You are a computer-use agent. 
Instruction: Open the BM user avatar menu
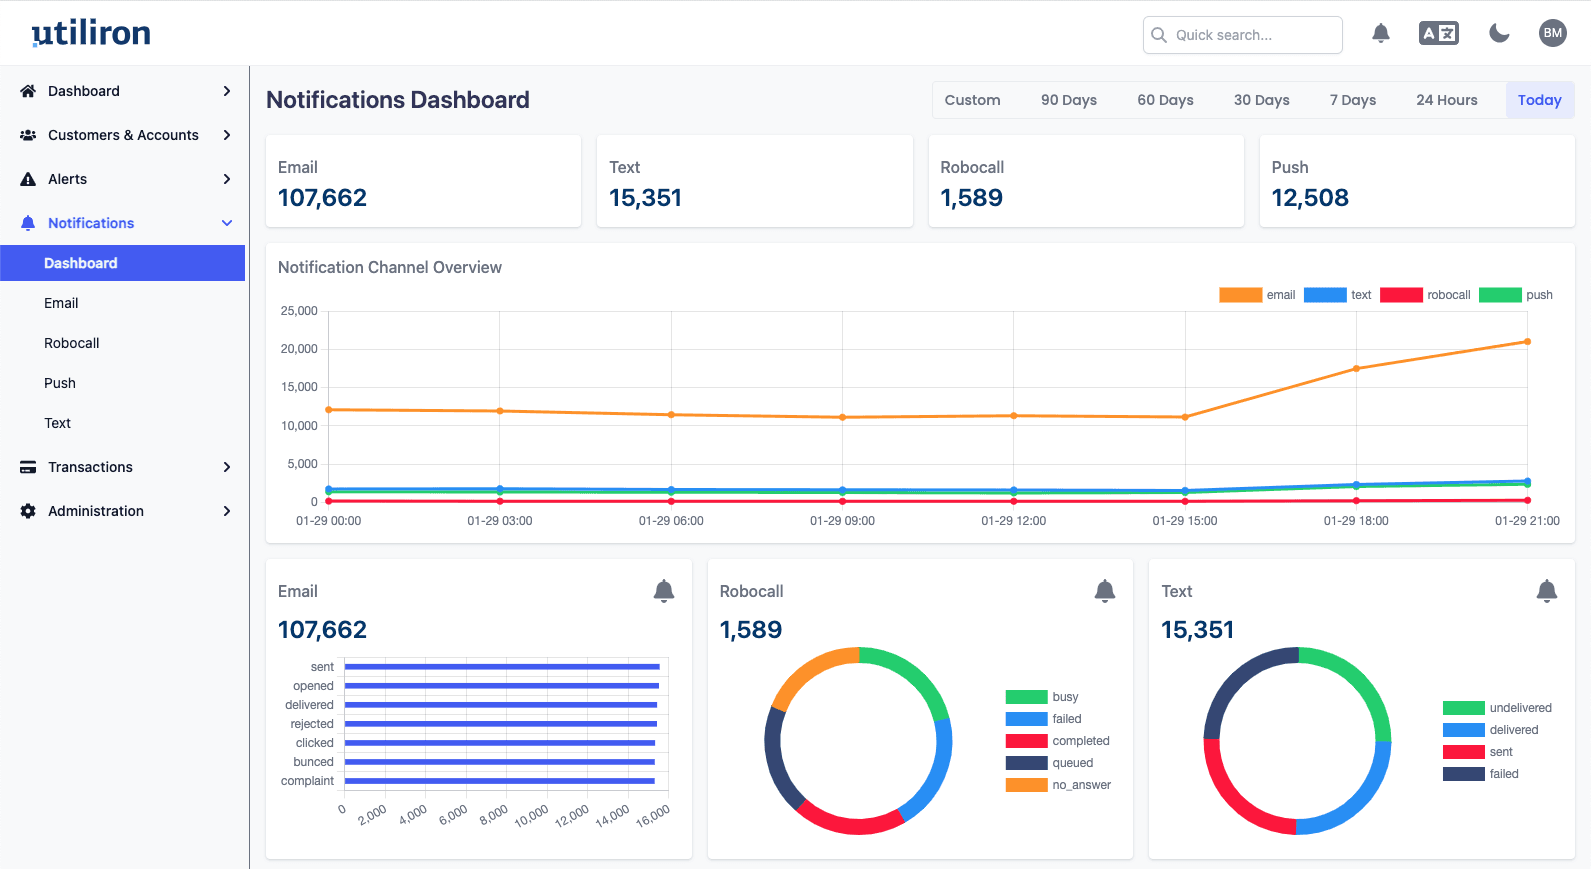click(x=1553, y=33)
